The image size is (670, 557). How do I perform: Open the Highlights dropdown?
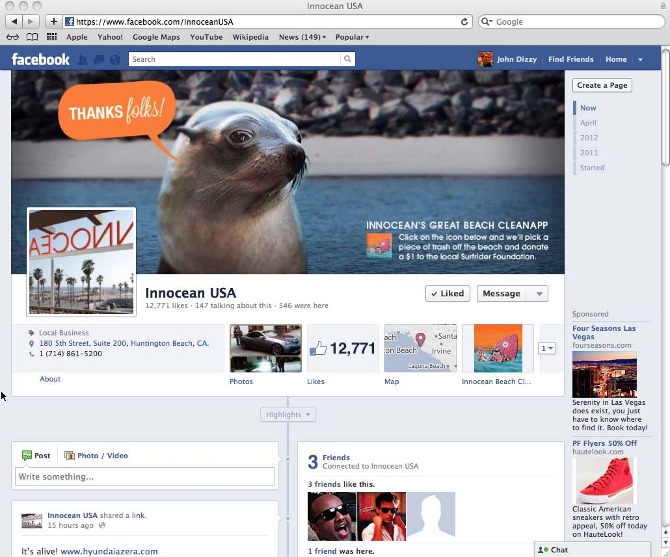[288, 414]
